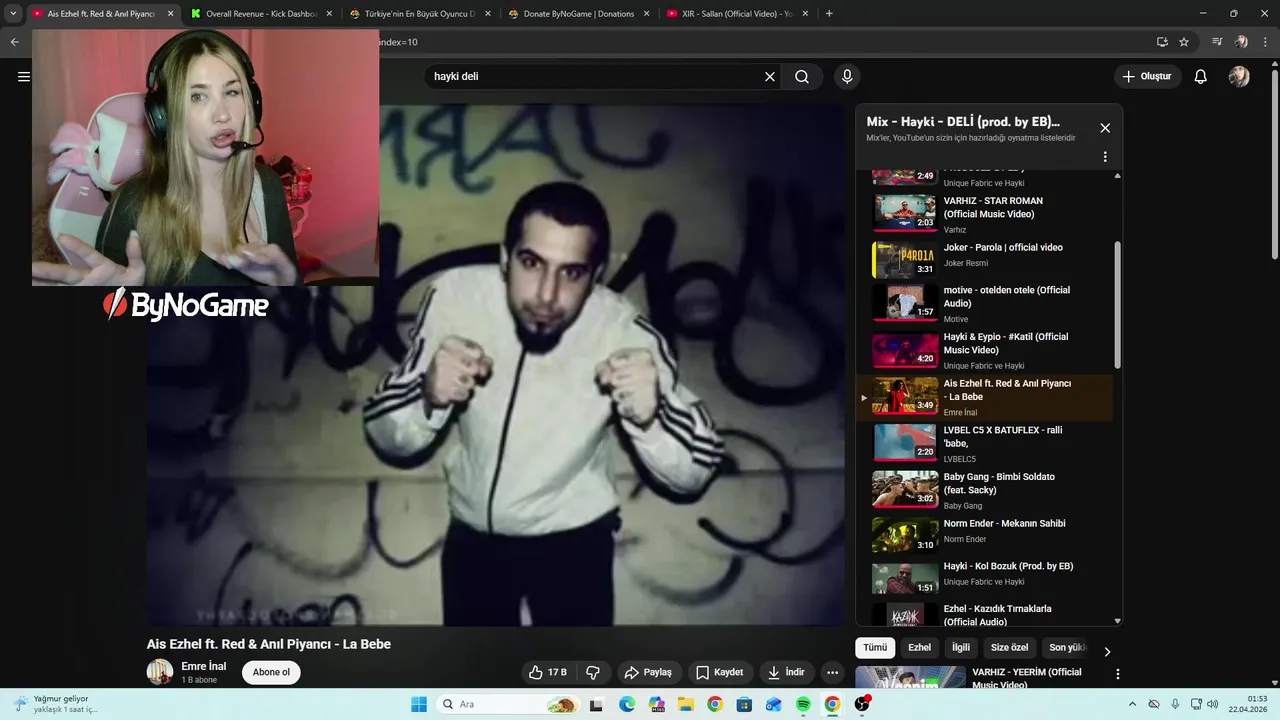Image resolution: width=1280 pixels, height=720 pixels.
Task: Launch Spotify from the taskbar
Action: click(x=804, y=704)
